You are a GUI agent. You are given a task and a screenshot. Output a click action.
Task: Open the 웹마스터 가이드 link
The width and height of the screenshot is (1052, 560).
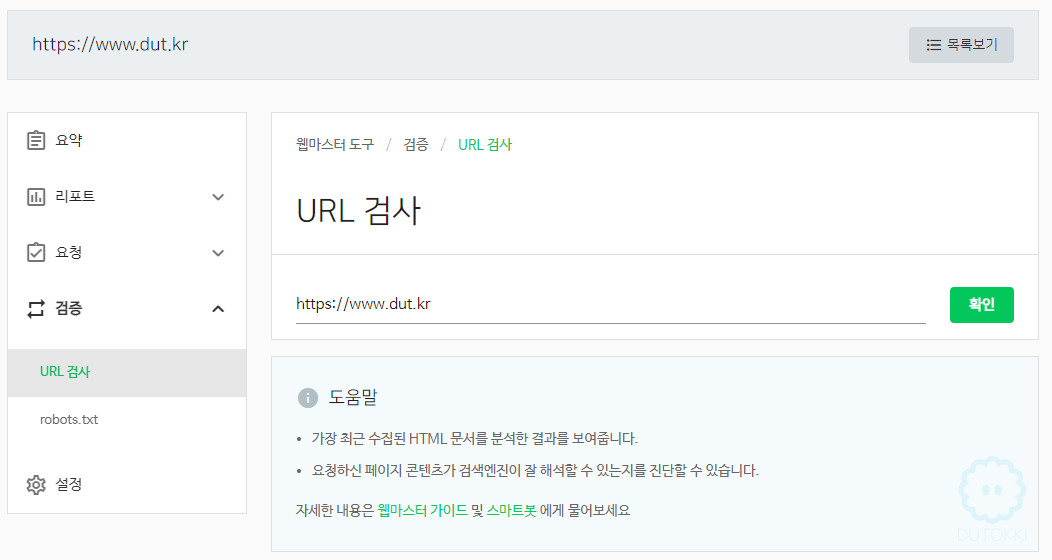click(422, 510)
